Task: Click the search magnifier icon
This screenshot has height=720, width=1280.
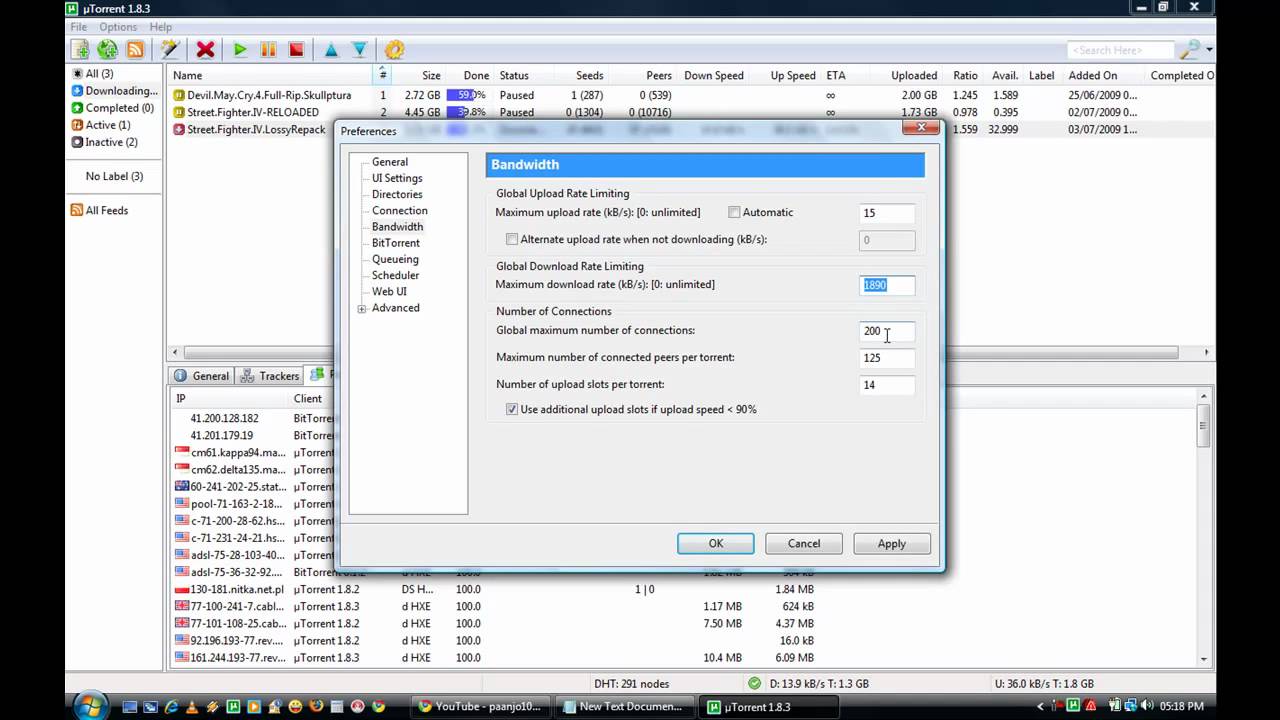Action: 1188,49
